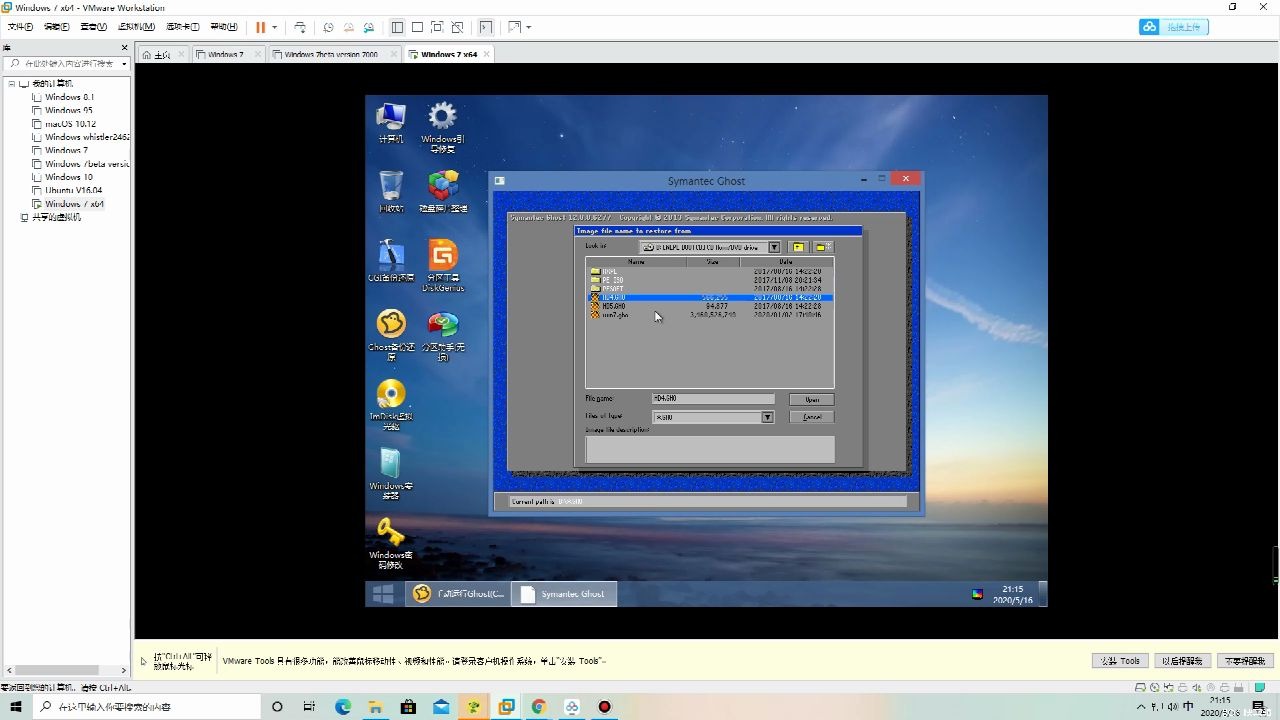The image size is (1280, 720).
Task: Open the 查看(V) menu
Action: [93, 27]
